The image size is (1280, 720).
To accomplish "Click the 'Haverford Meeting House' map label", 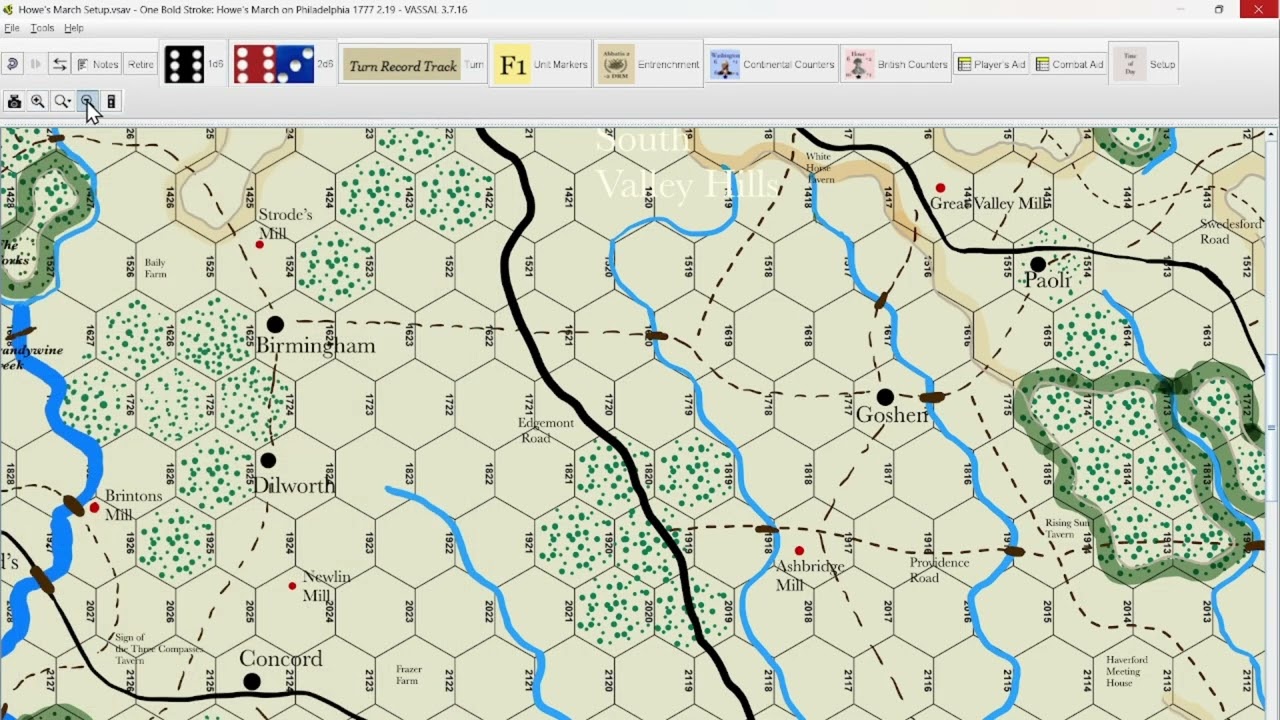I will (1127, 671).
